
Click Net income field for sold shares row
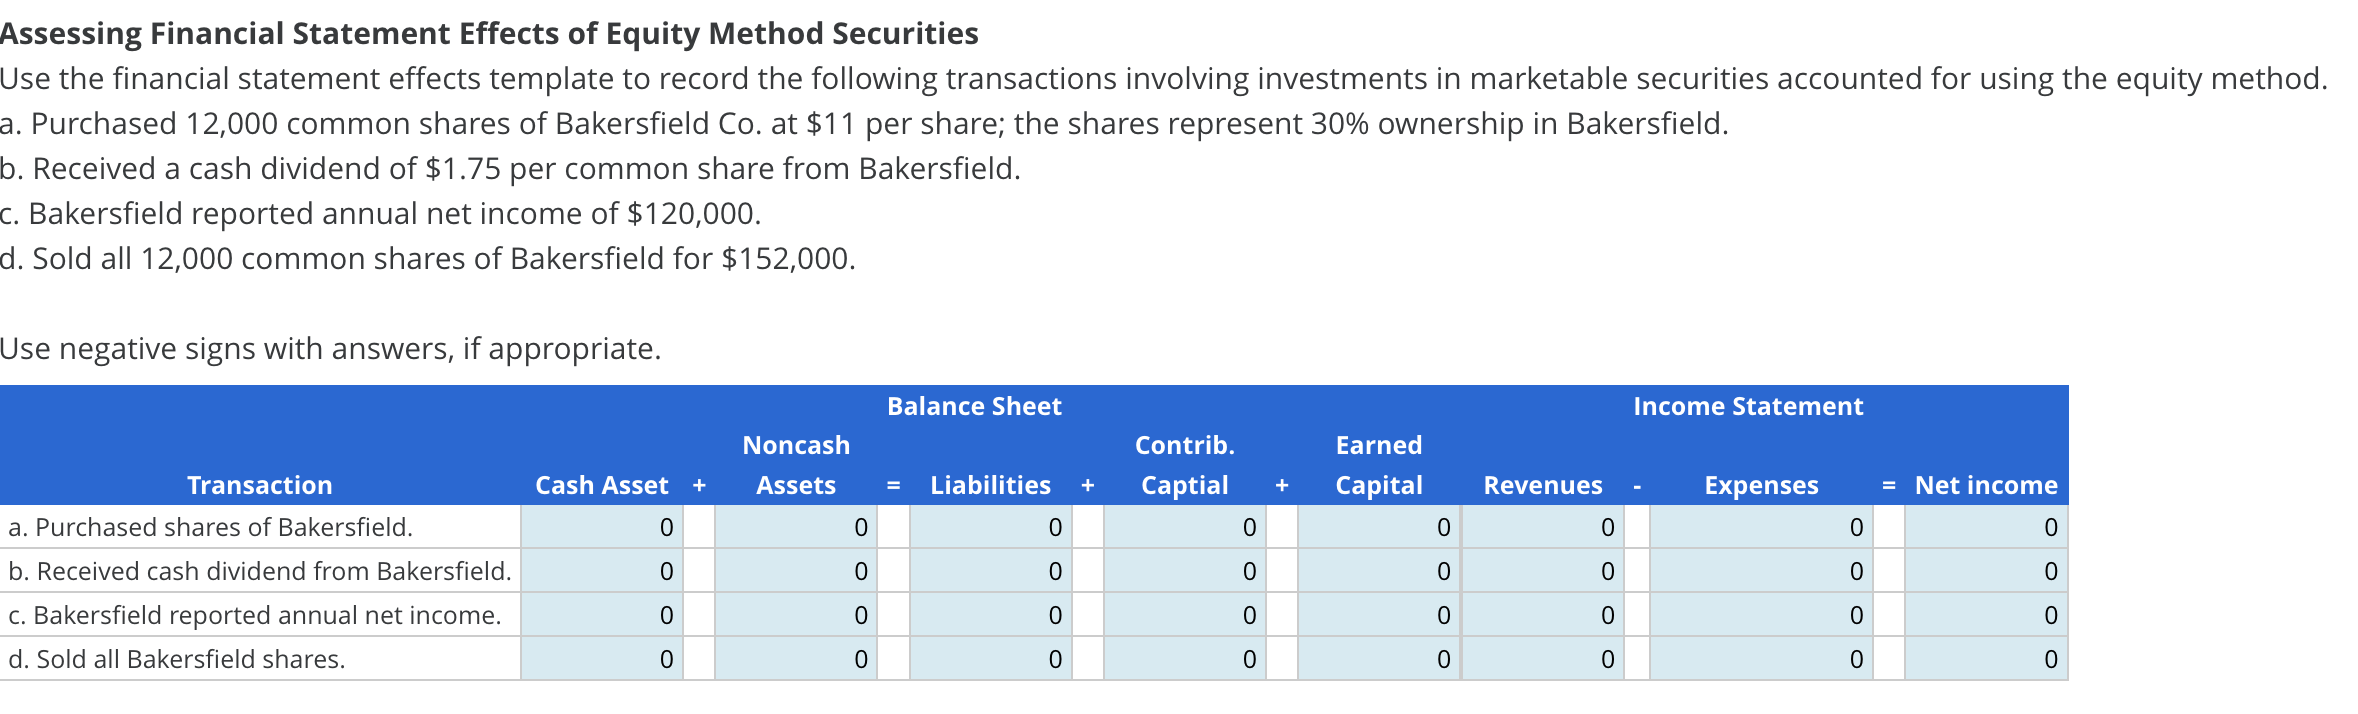pyautogui.click(x=1986, y=659)
